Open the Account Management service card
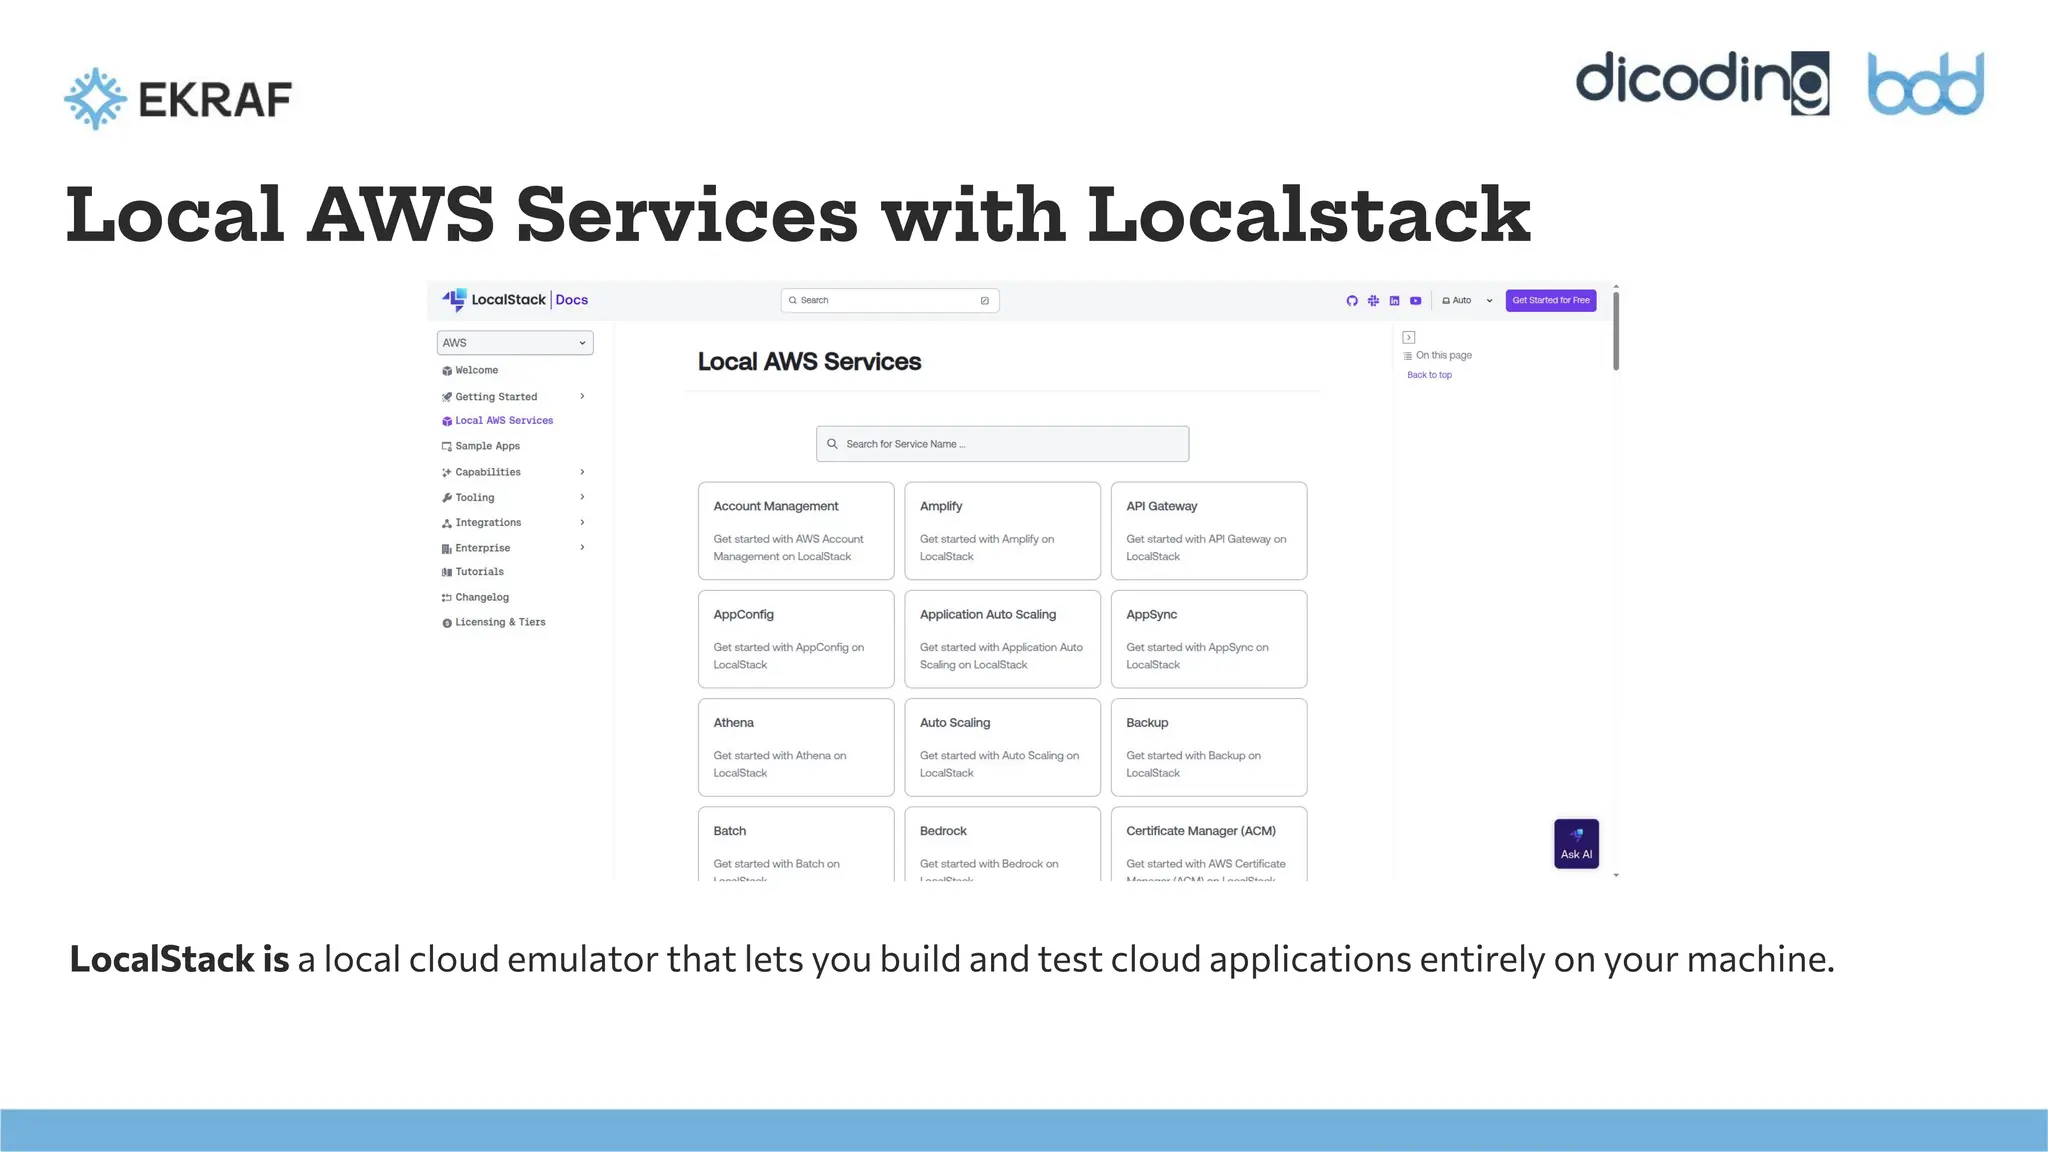2048x1152 pixels. click(x=796, y=531)
